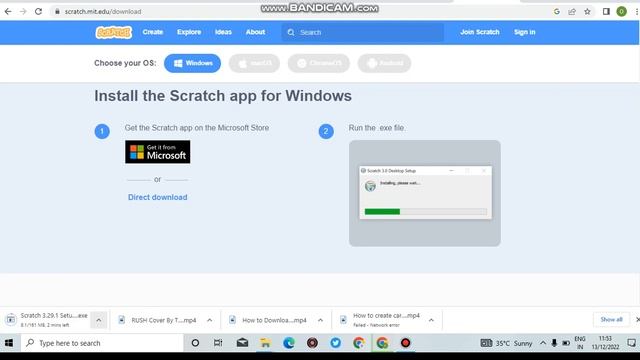Click the taskbar search box
Screen dimensions: 640x360
click(102, 343)
